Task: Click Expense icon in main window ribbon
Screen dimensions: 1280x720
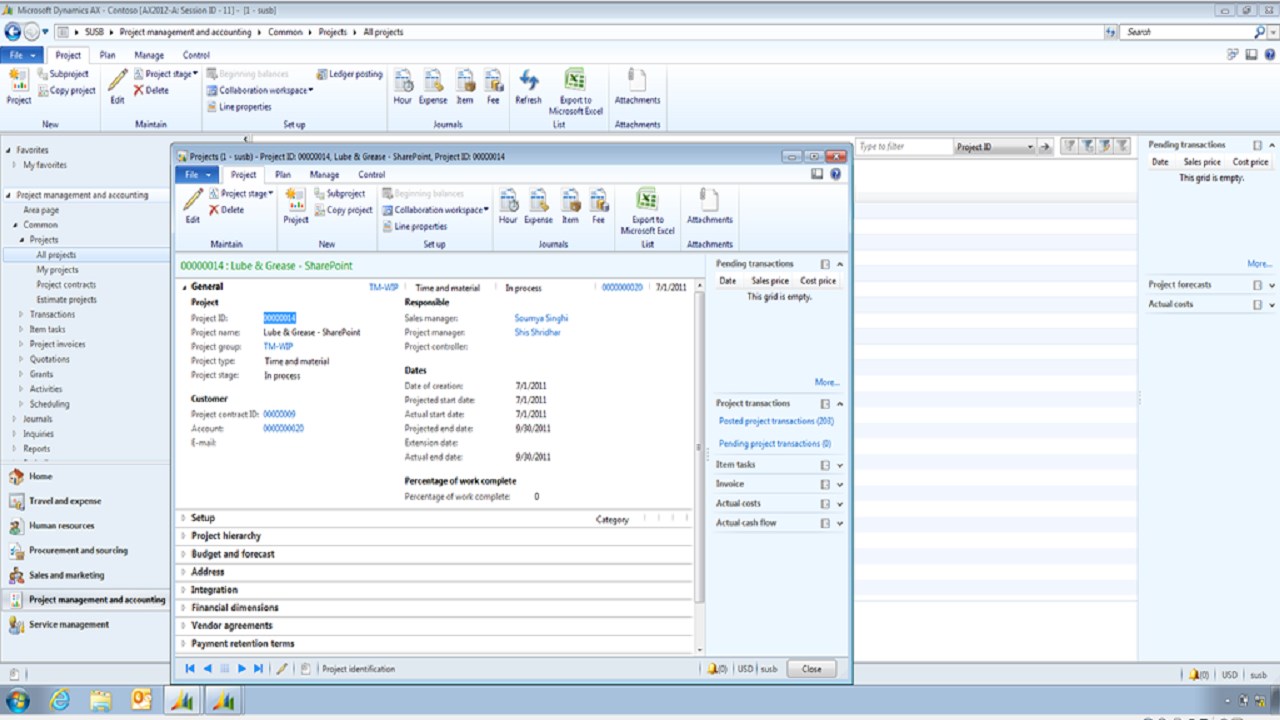Action: click(x=433, y=86)
